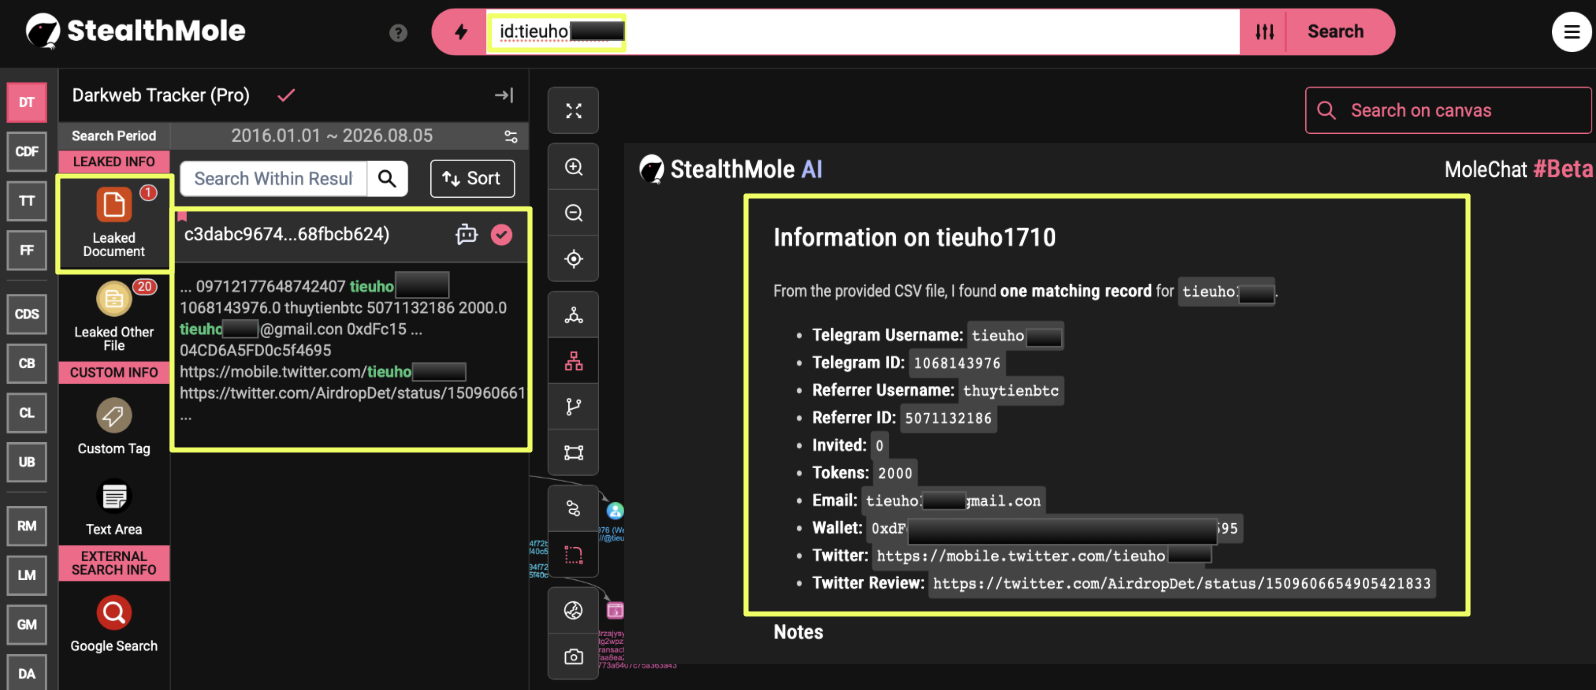Viewport: 1596px width, 690px height.
Task: Center the canvas with target icon
Action: point(573,259)
